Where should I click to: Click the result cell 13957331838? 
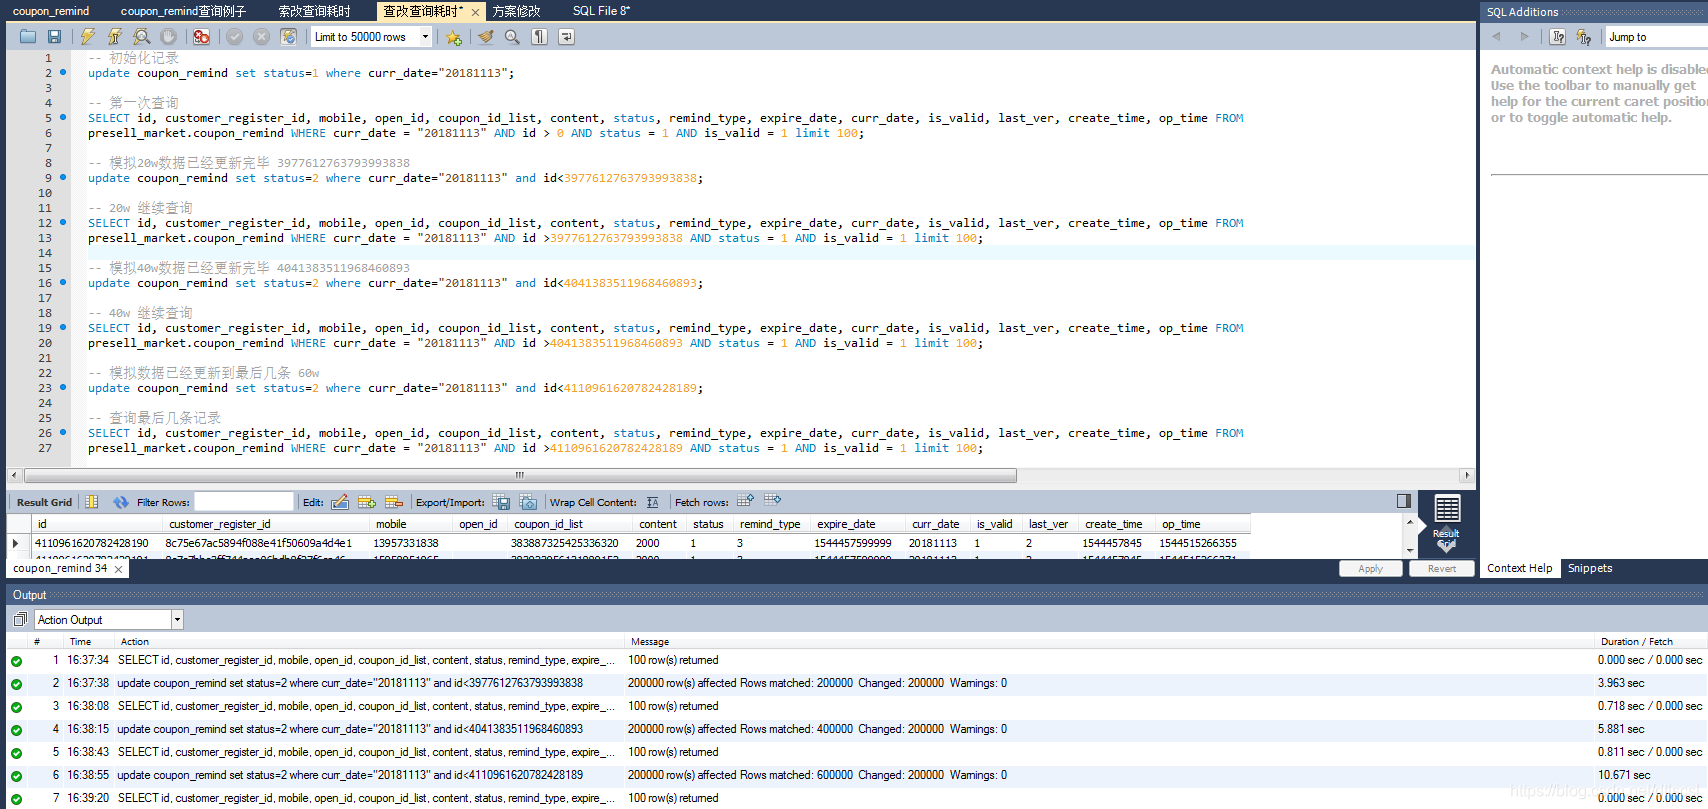406,543
